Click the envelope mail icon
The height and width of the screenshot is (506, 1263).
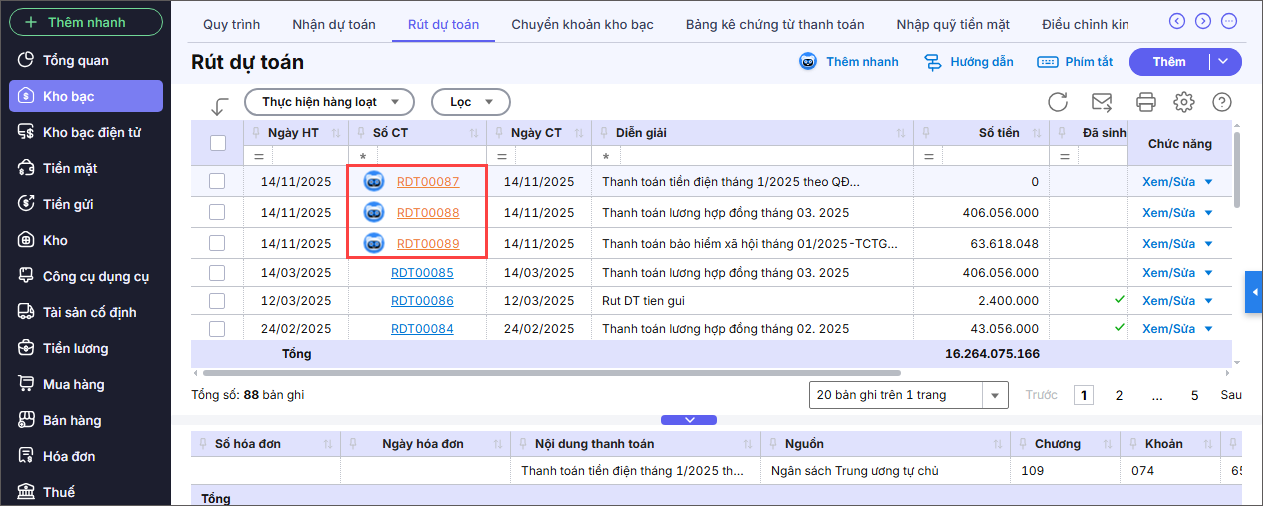(x=1102, y=102)
